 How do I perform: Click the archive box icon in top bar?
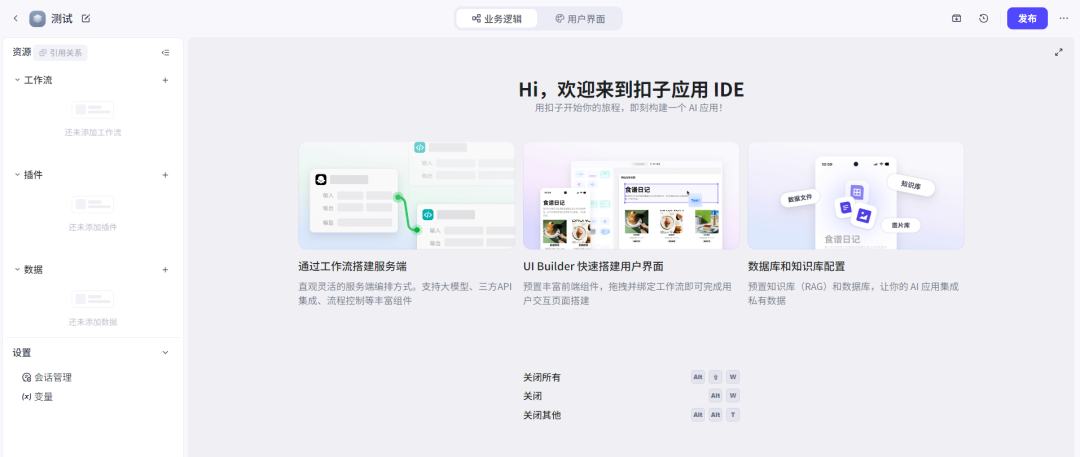pos(956,18)
